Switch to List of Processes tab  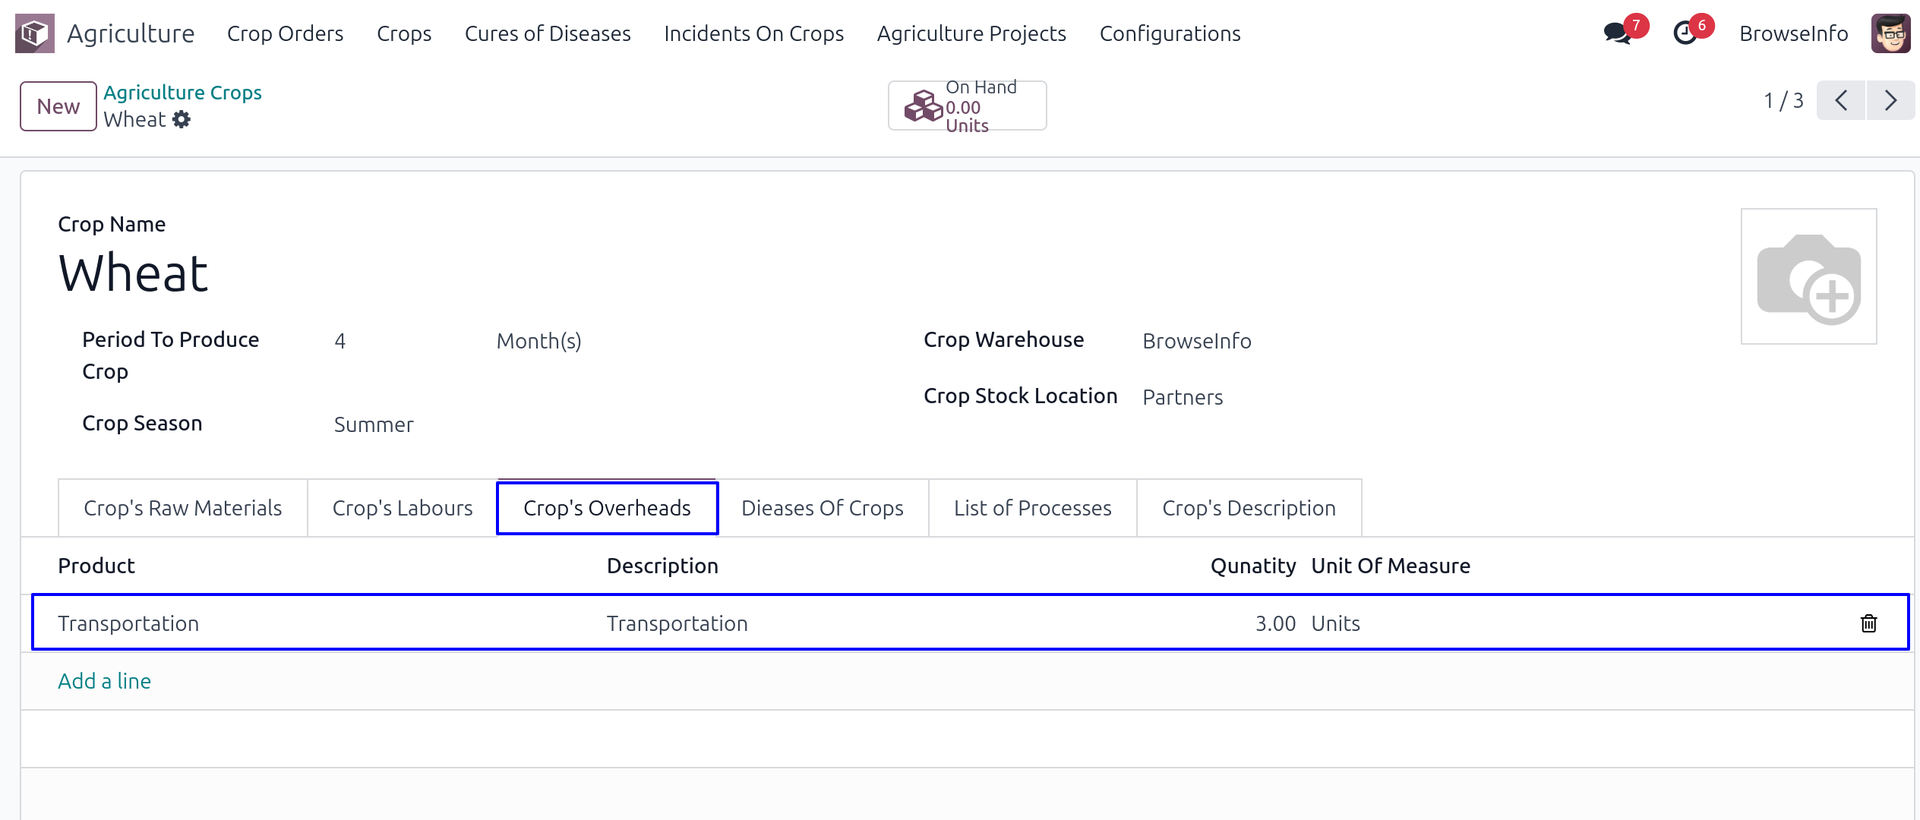pyautogui.click(x=1032, y=508)
